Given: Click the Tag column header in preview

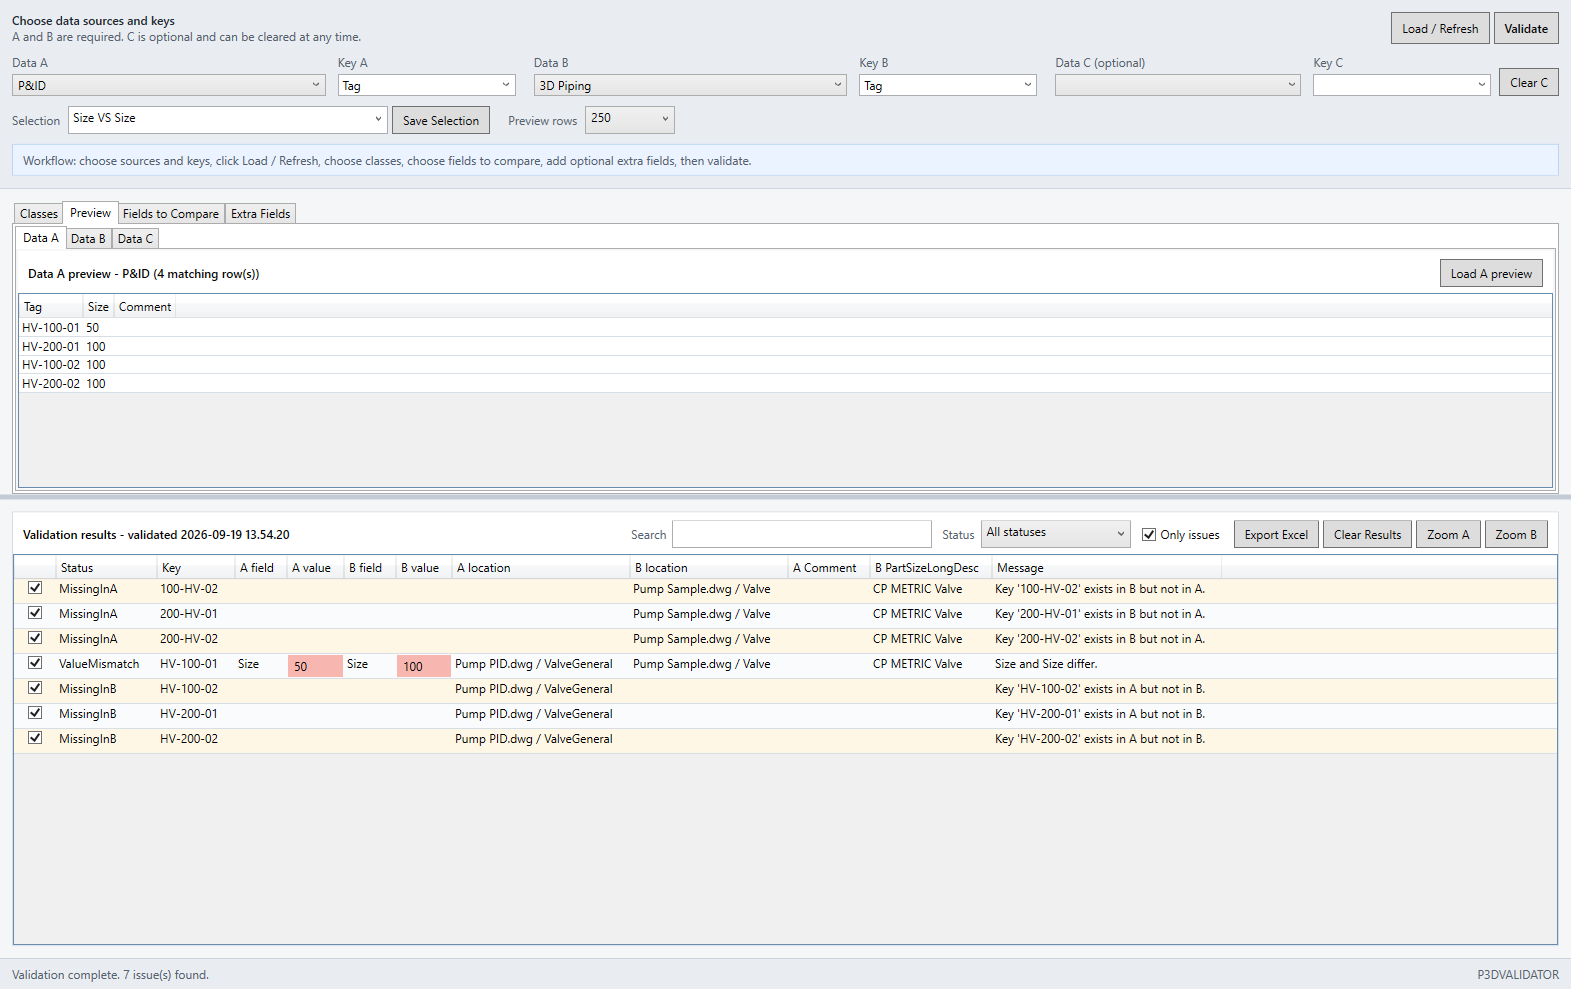Looking at the screenshot, I should pos(51,307).
